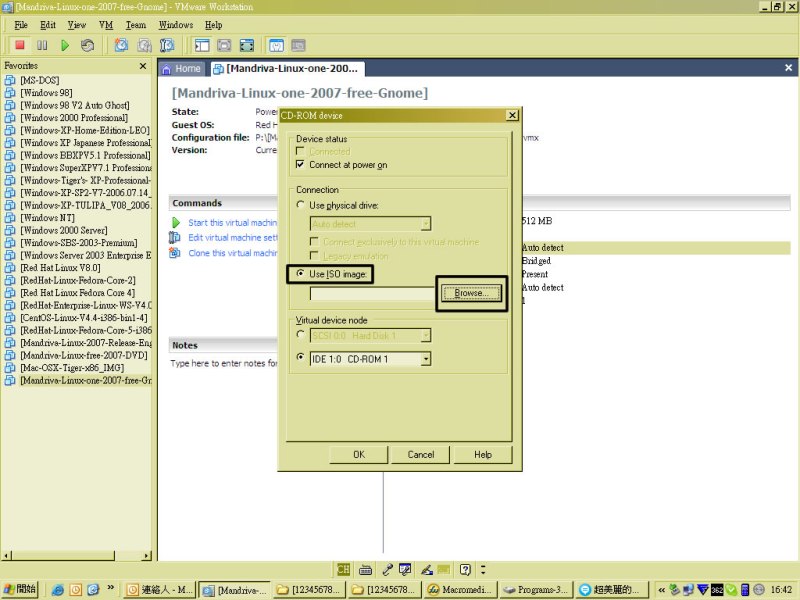Click the Console view toolbar icon
800x600 pixels.
tap(298, 45)
